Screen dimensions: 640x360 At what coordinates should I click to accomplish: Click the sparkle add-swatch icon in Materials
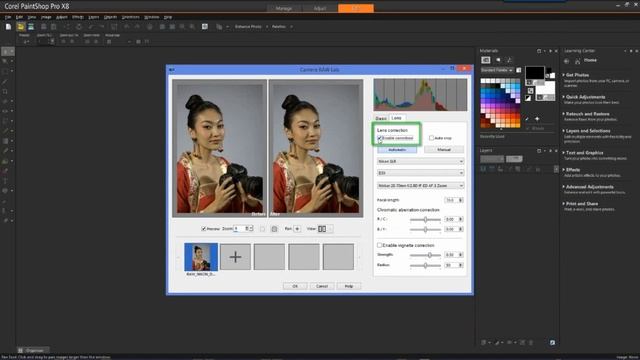(537, 119)
